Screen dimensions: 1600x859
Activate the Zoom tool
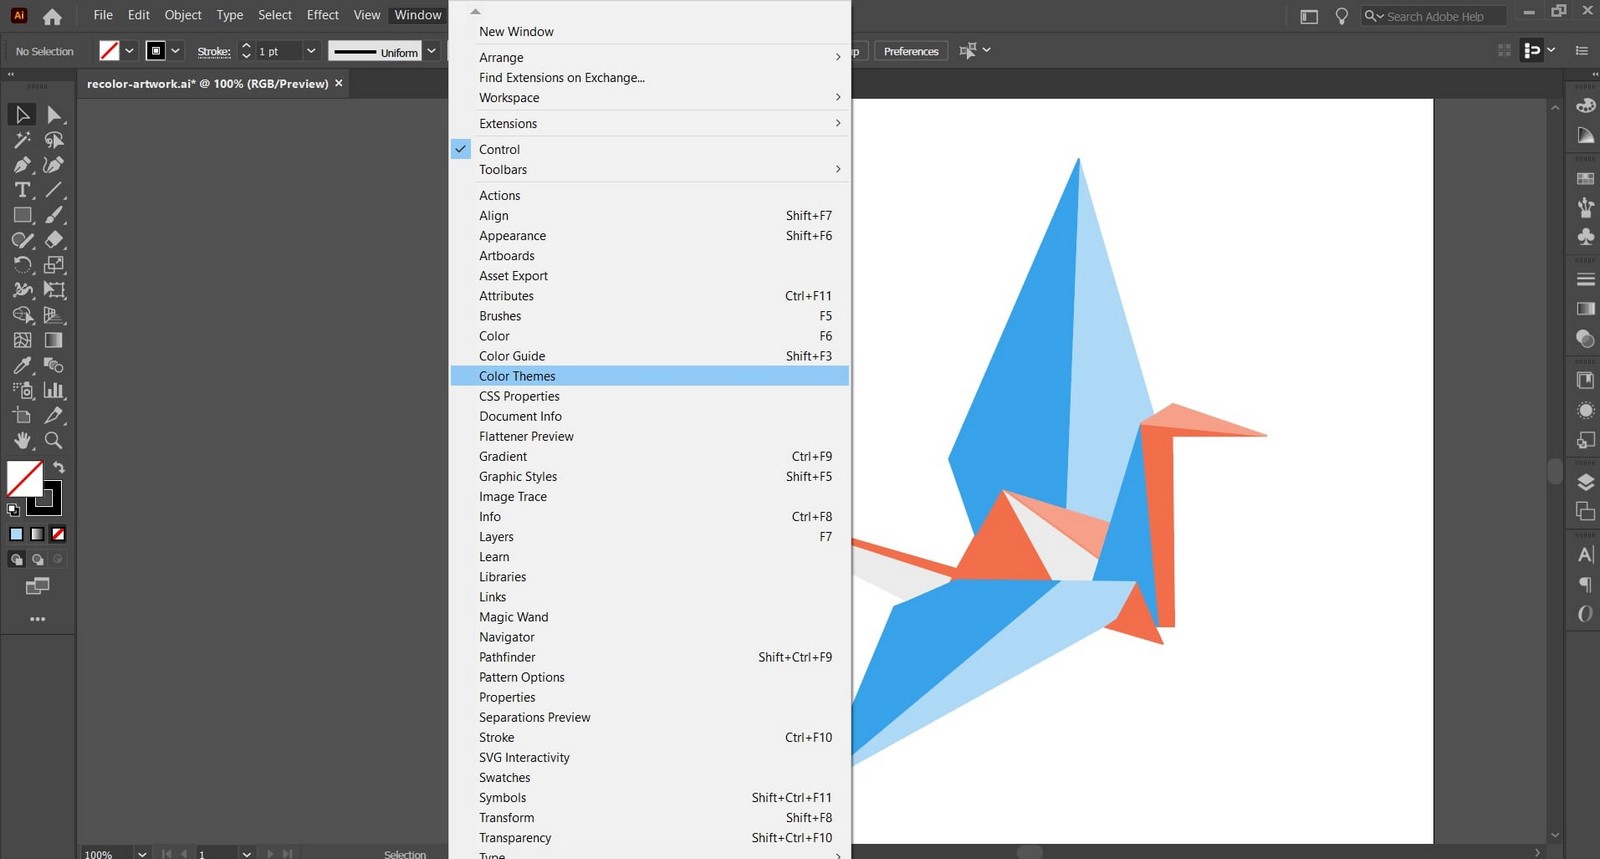coord(54,440)
